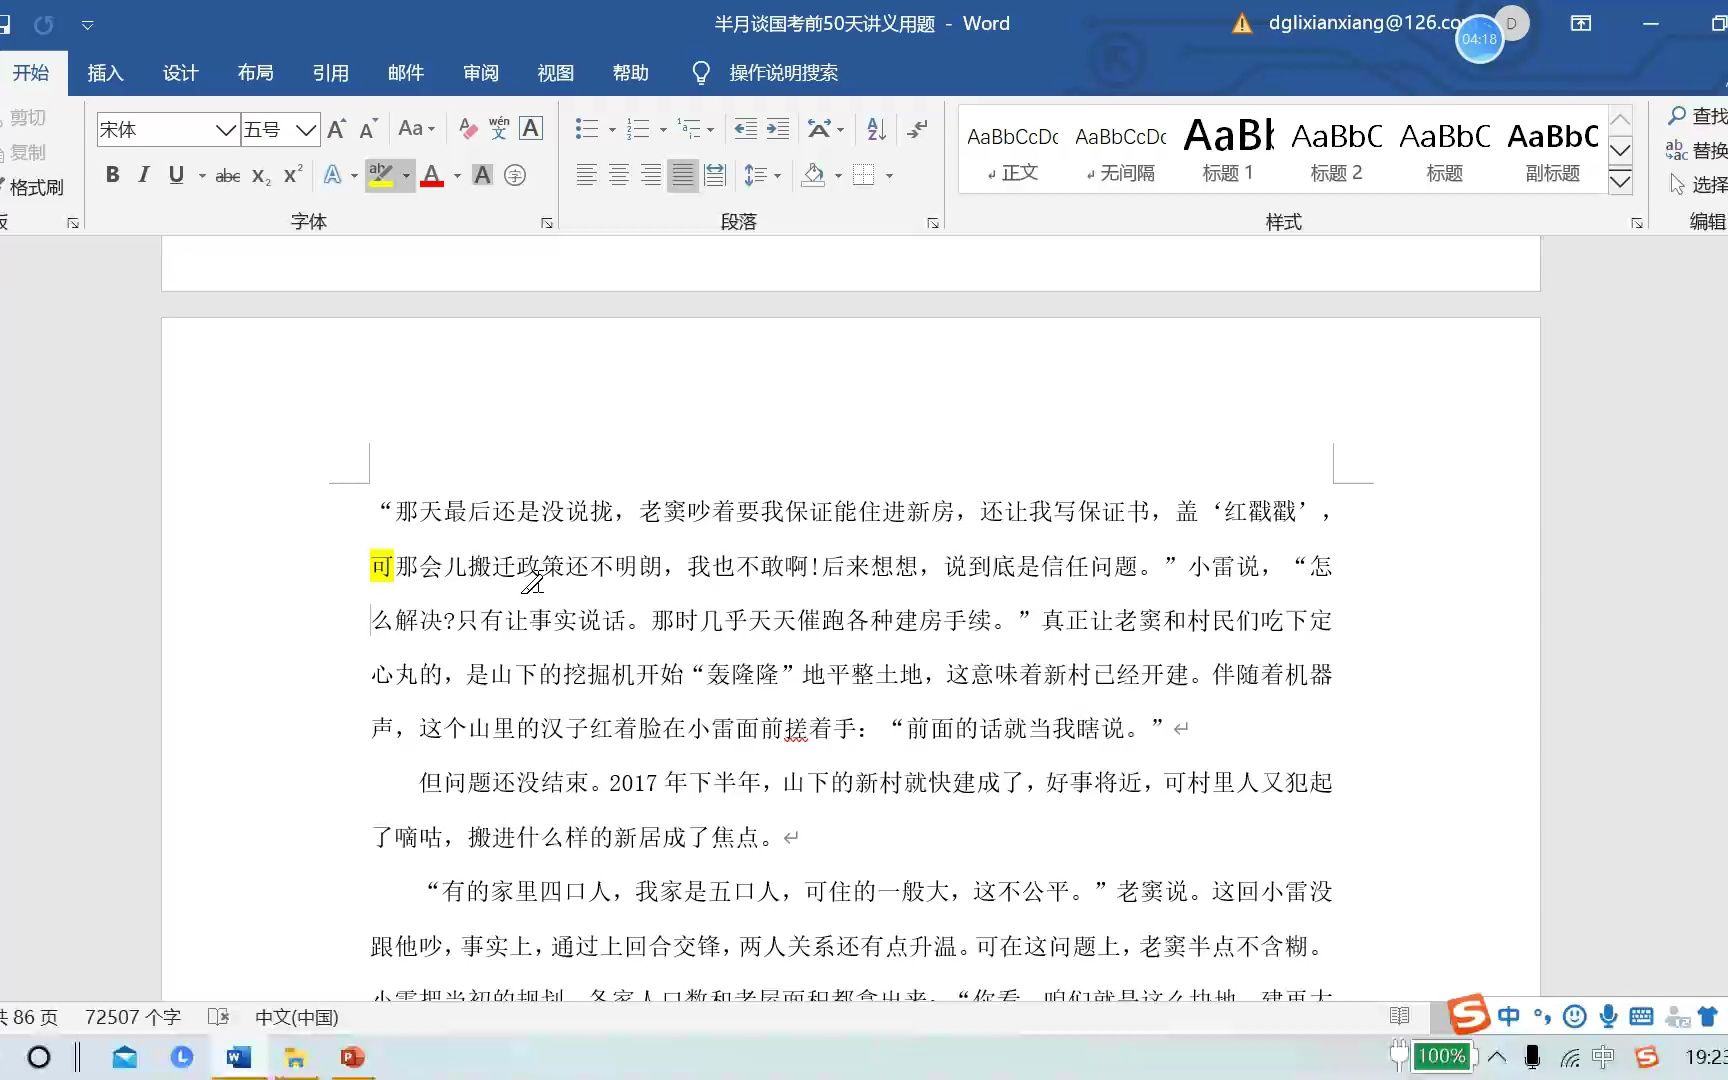Open Word from the Windows taskbar
Viewport: 1728px width, 1080px height.
[x=239, y=1057]
